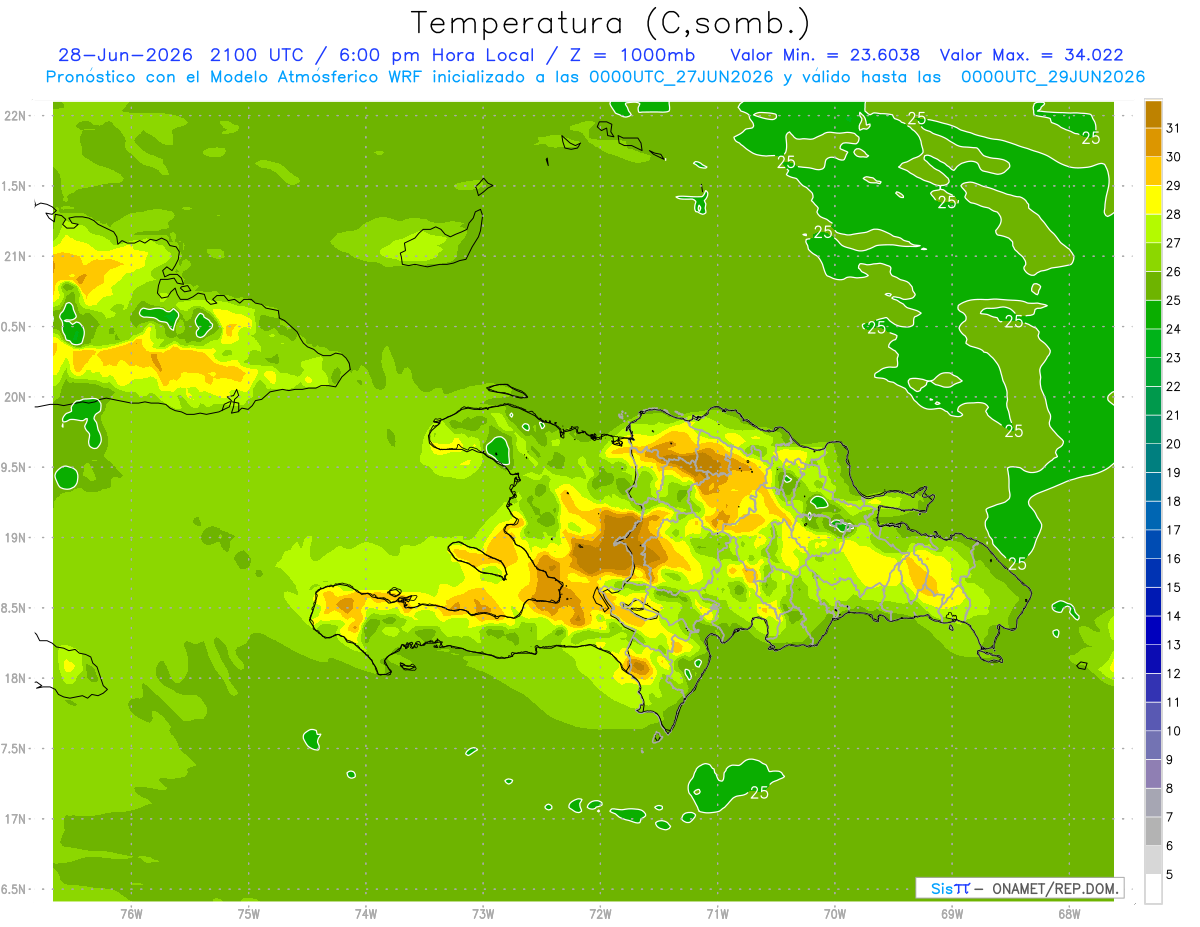Click the "17N" latitude label
Image resolution: width=1200 pixels, height=927 pixels.
pos(16,819)
